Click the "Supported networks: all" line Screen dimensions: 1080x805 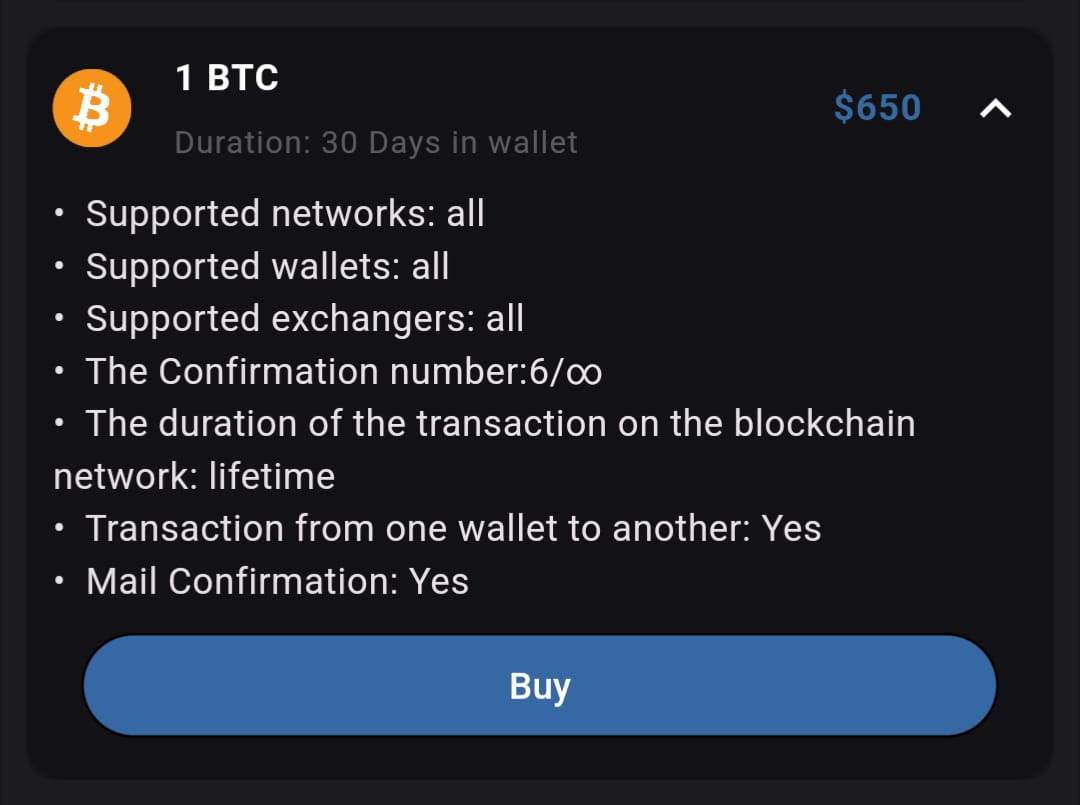(x=285, y=214)
